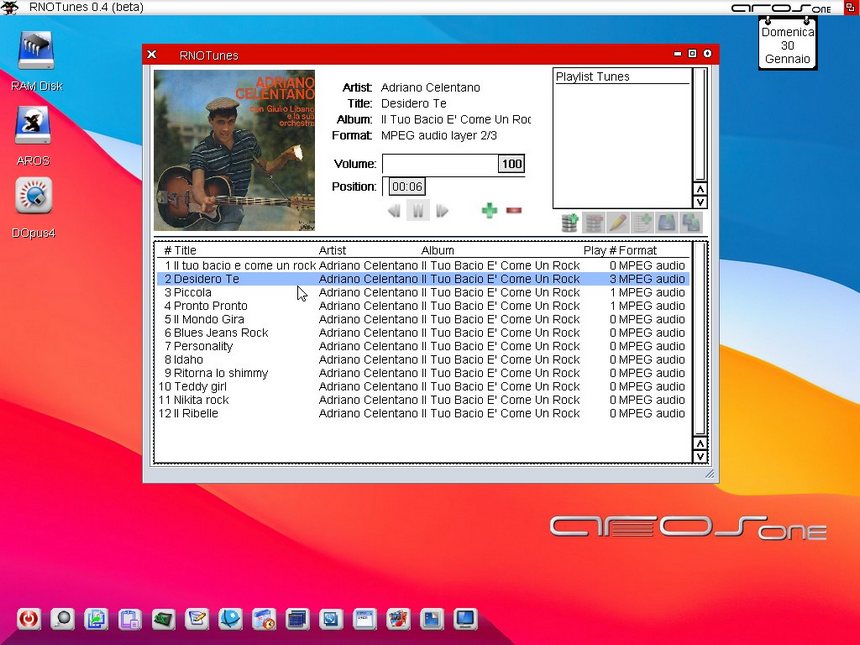This screenshot has height=645, width=860.
Task: Click the calendar date widget
Action: (788, 43)
